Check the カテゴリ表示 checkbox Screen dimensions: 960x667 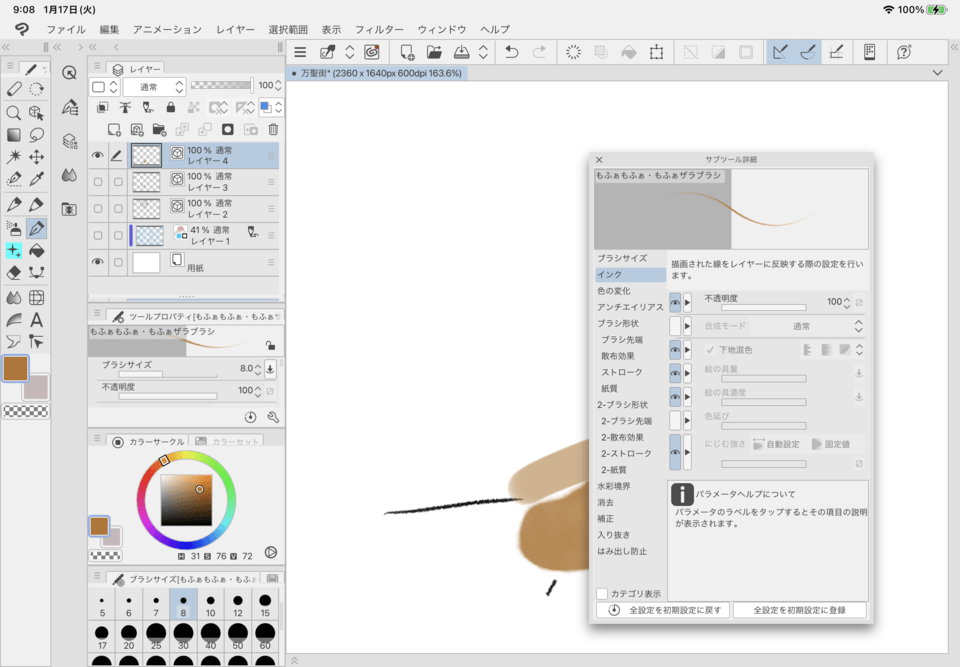tap(602, 594)
